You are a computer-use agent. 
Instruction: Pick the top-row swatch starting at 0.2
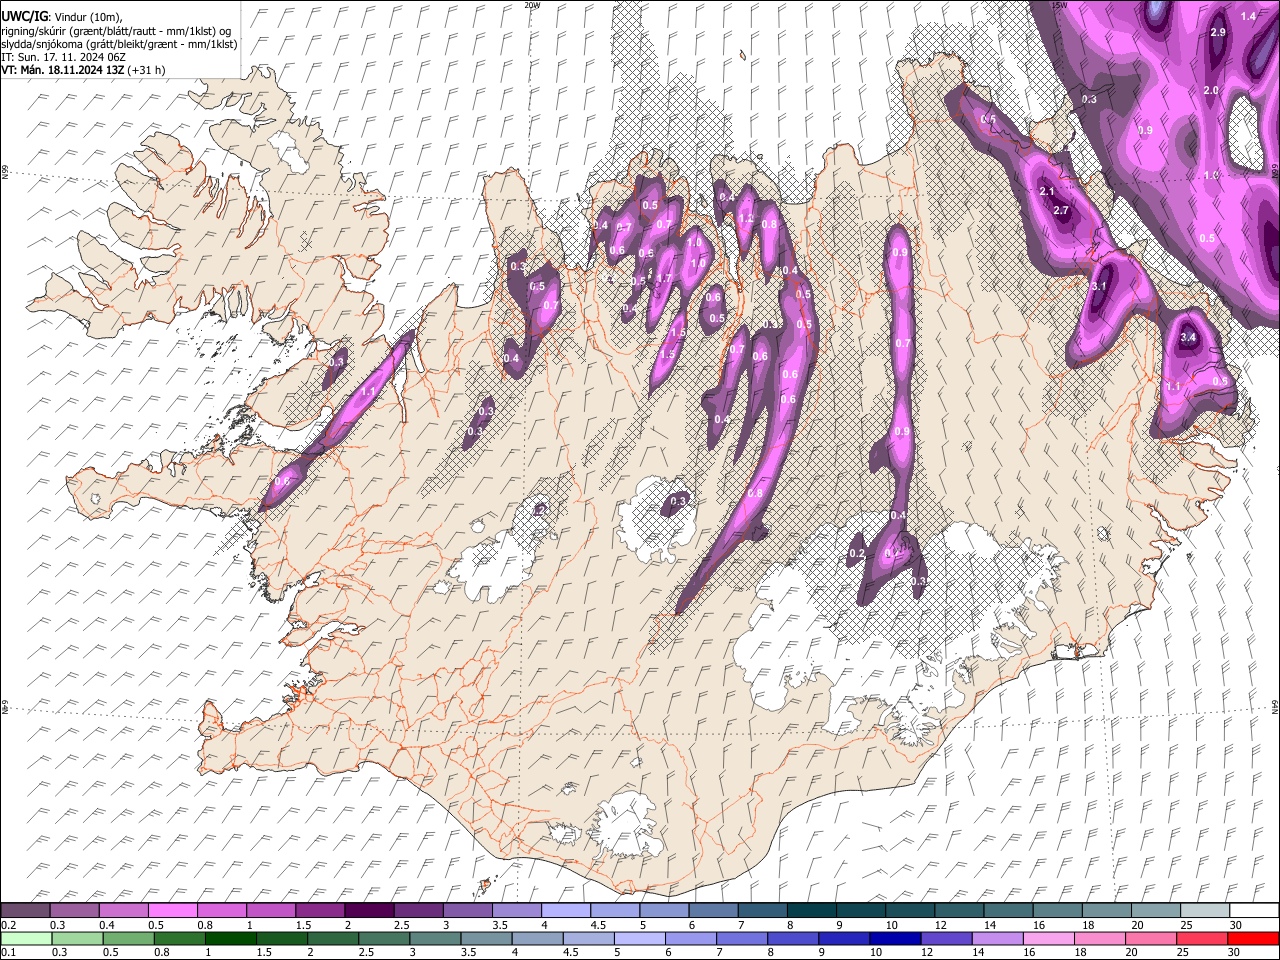[25, 911]
